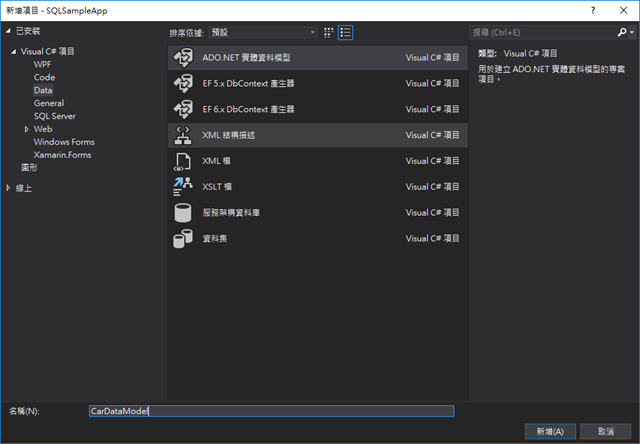Image resolution: width=640 pixels, height=444 pixels.
Task: Select the ADO.NET row text label
Action: (246, 58)
